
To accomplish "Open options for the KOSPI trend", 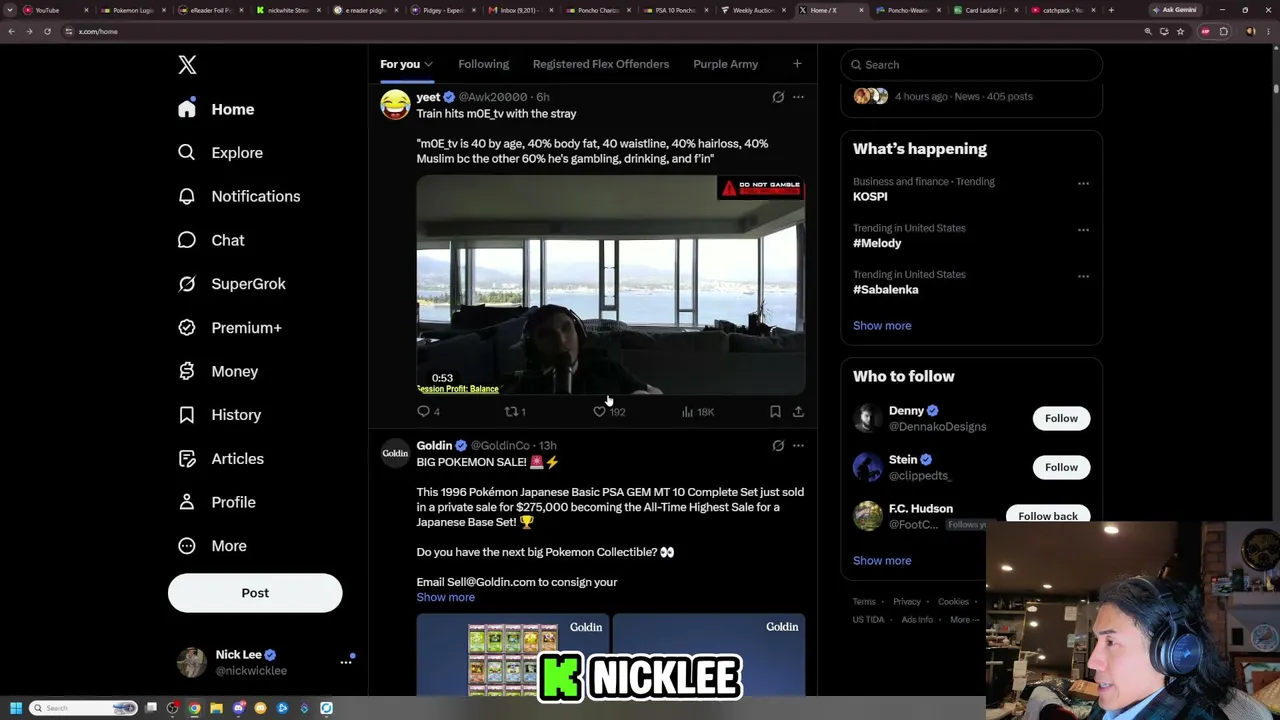I will [x=1083, y=183].
